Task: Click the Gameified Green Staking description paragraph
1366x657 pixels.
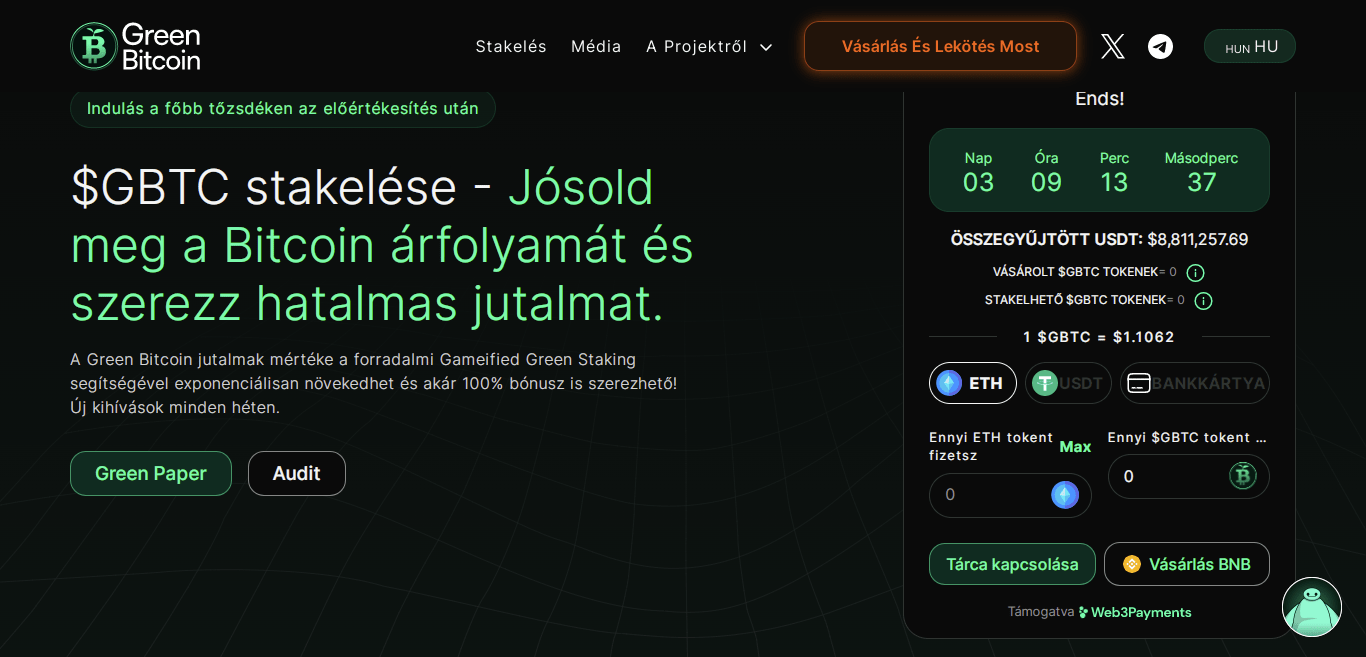Action: pos(374,383)
